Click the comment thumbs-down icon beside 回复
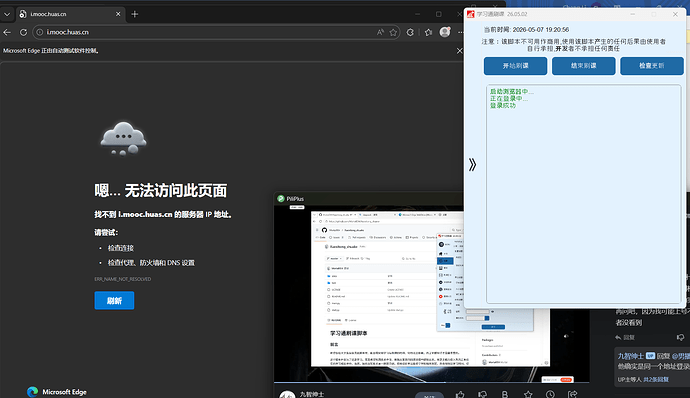The height and width of the screenshot is (398, 690). click(x=680, y=337)
